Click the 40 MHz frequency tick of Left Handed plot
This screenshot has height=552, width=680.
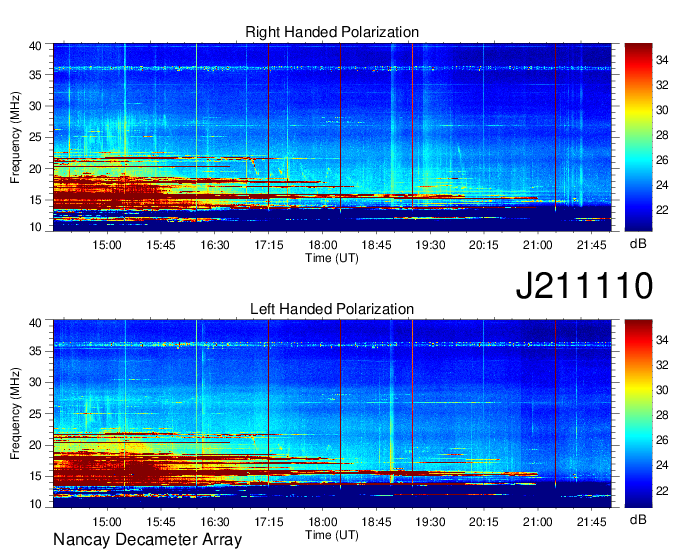(36, 323)
